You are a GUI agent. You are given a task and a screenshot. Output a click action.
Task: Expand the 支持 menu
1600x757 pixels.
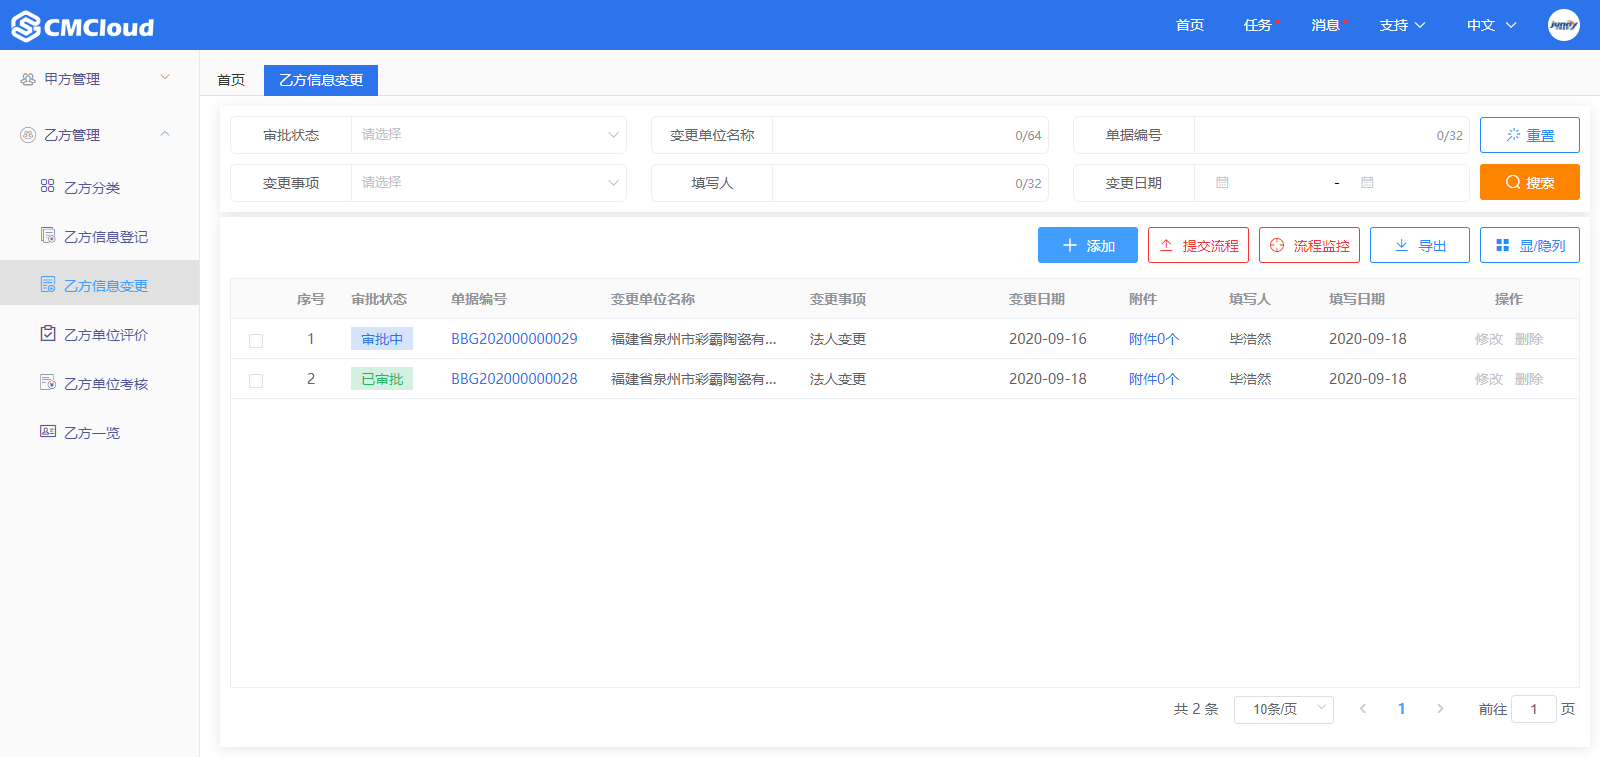coord(1402,25)
